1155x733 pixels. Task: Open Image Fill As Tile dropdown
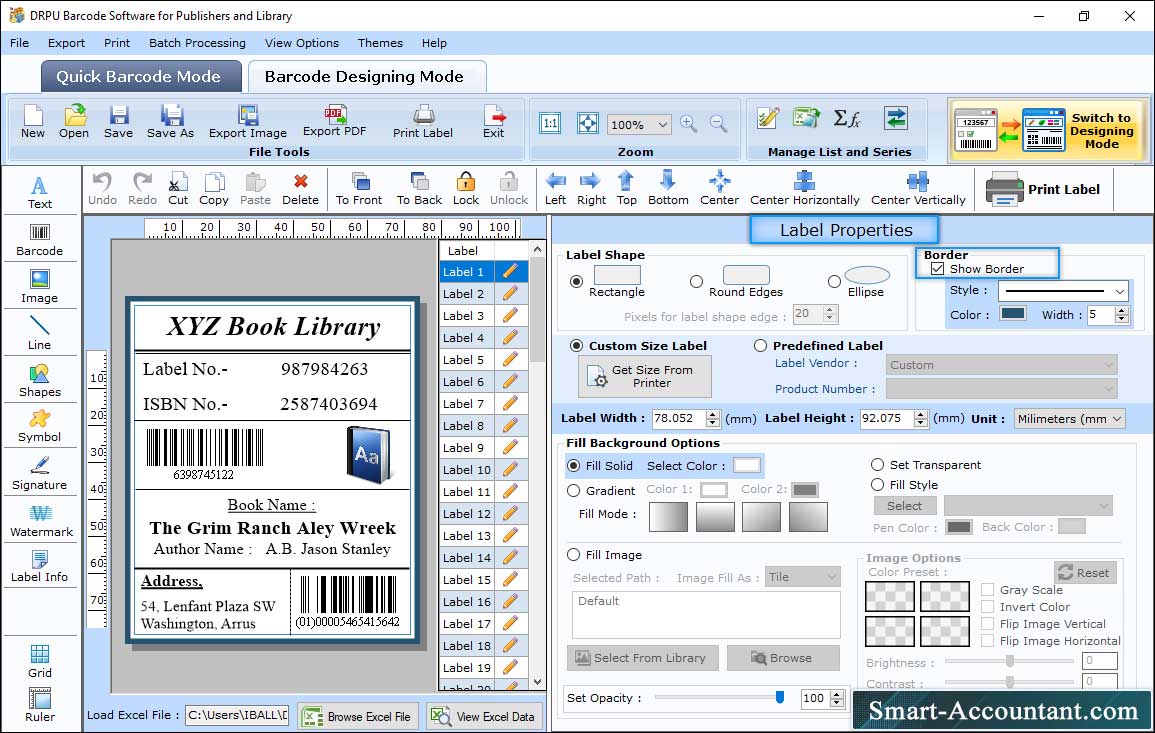coord(803,577)
